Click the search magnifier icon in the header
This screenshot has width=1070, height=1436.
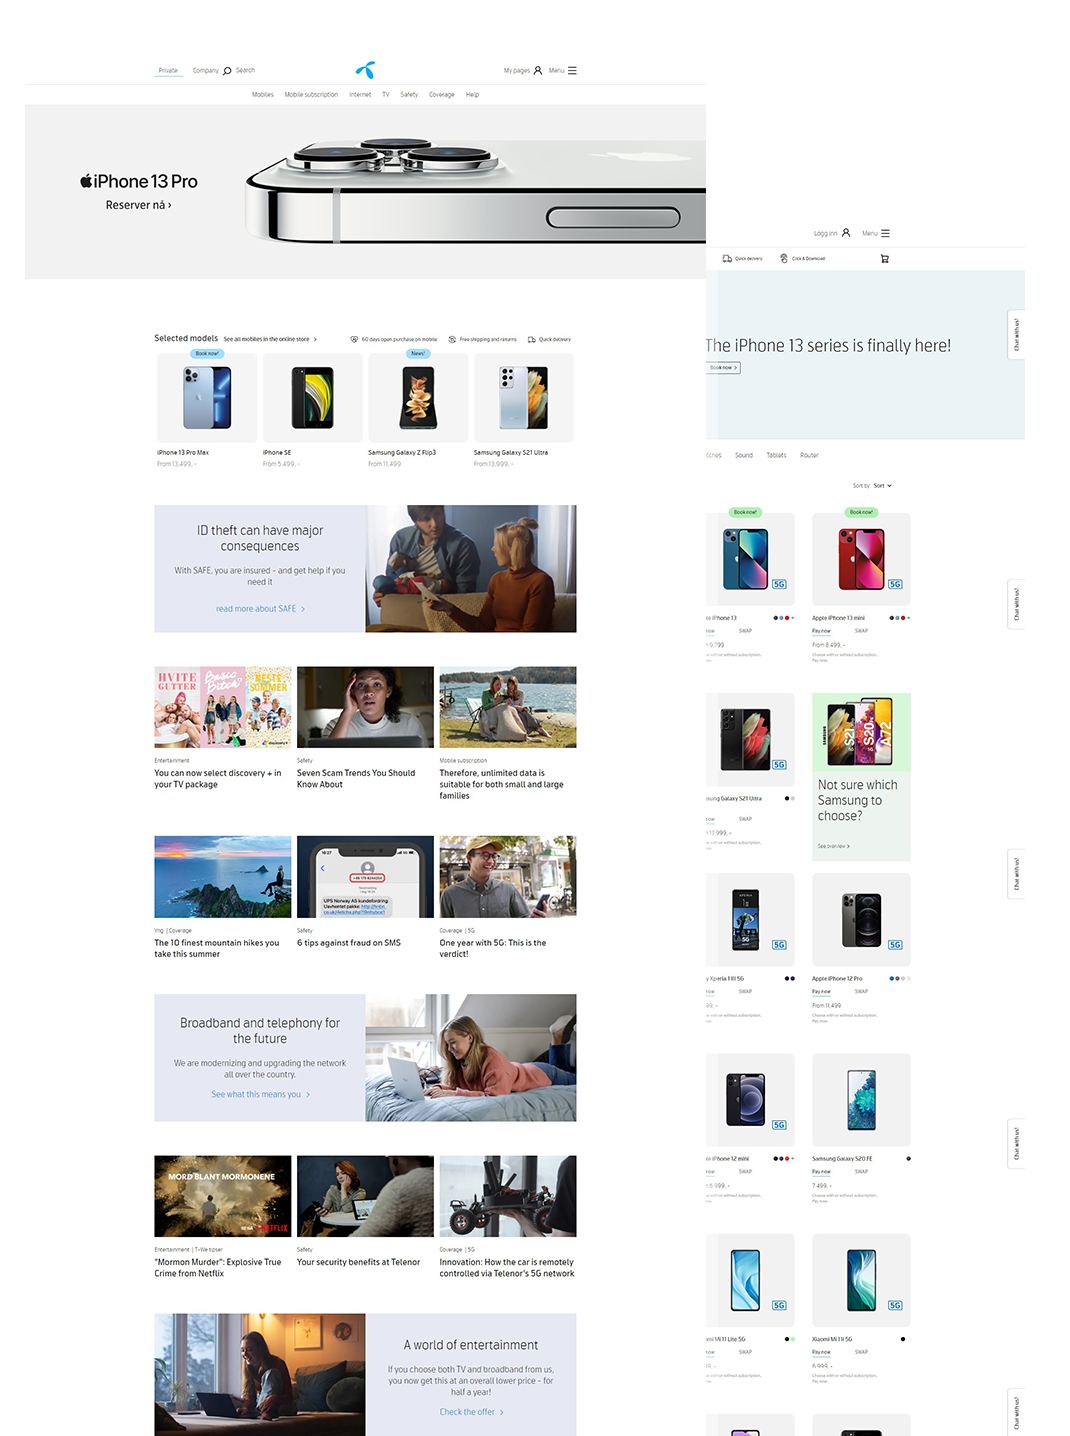point(227,71)
